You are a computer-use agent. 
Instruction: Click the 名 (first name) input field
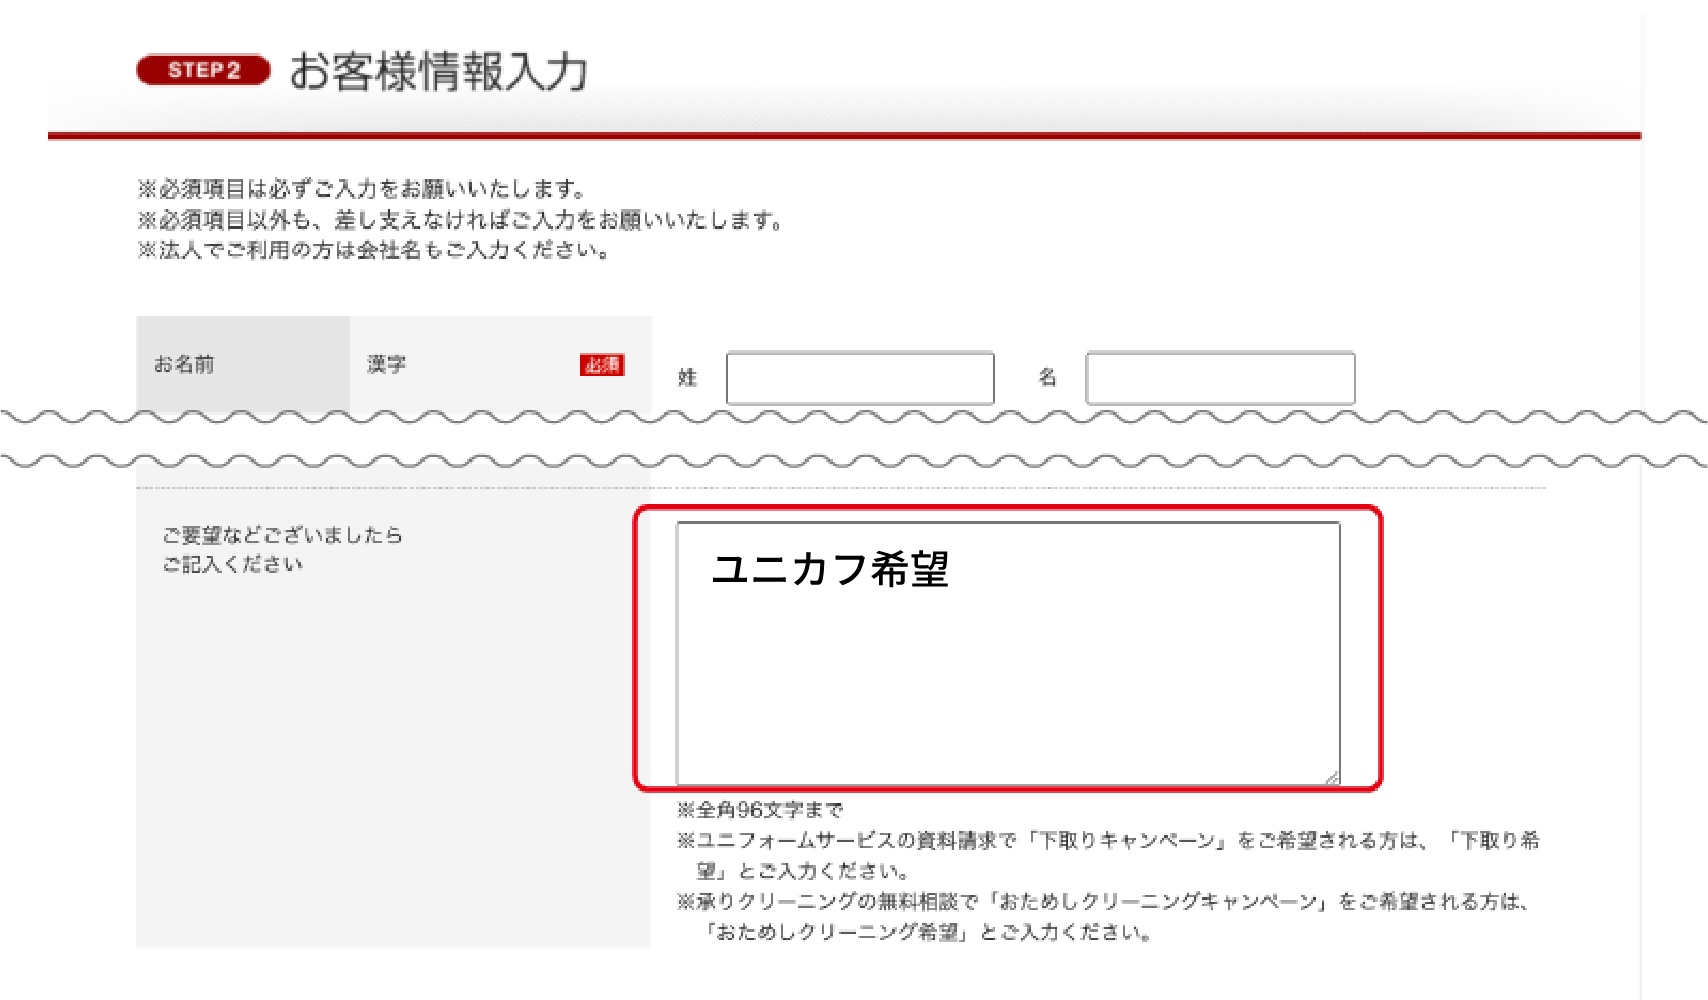click(1219, 378)
